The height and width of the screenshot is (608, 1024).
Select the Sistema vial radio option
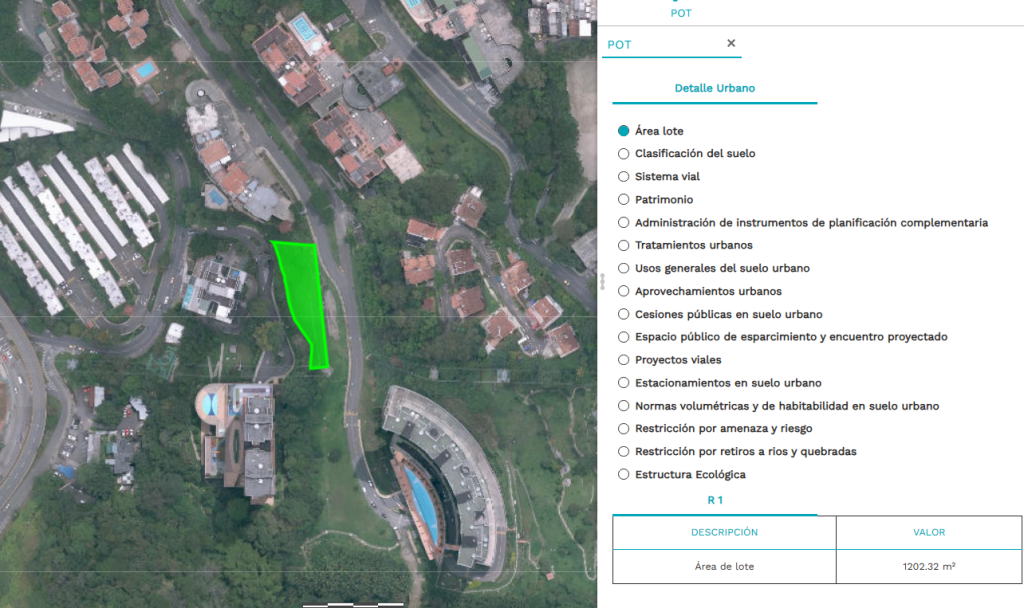click(624, 177)
